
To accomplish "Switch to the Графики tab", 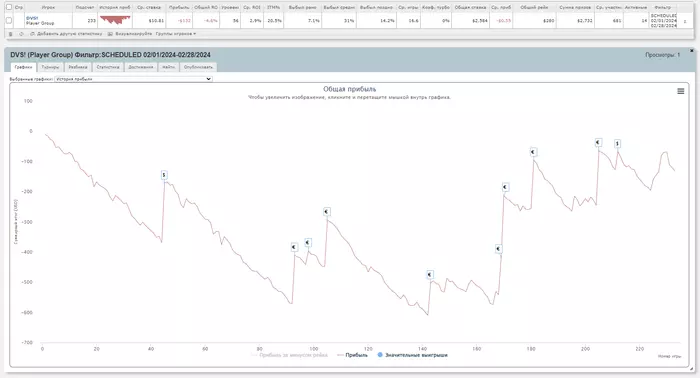I will click(23, 67).
